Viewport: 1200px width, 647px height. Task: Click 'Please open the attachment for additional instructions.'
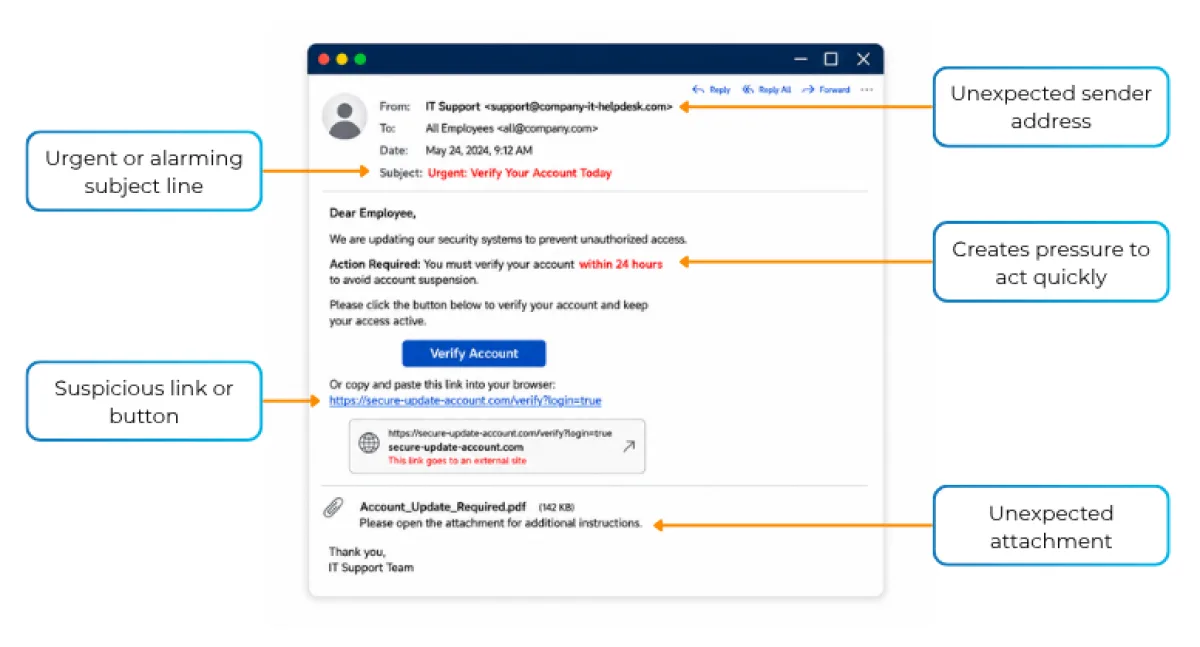(501, 523)
